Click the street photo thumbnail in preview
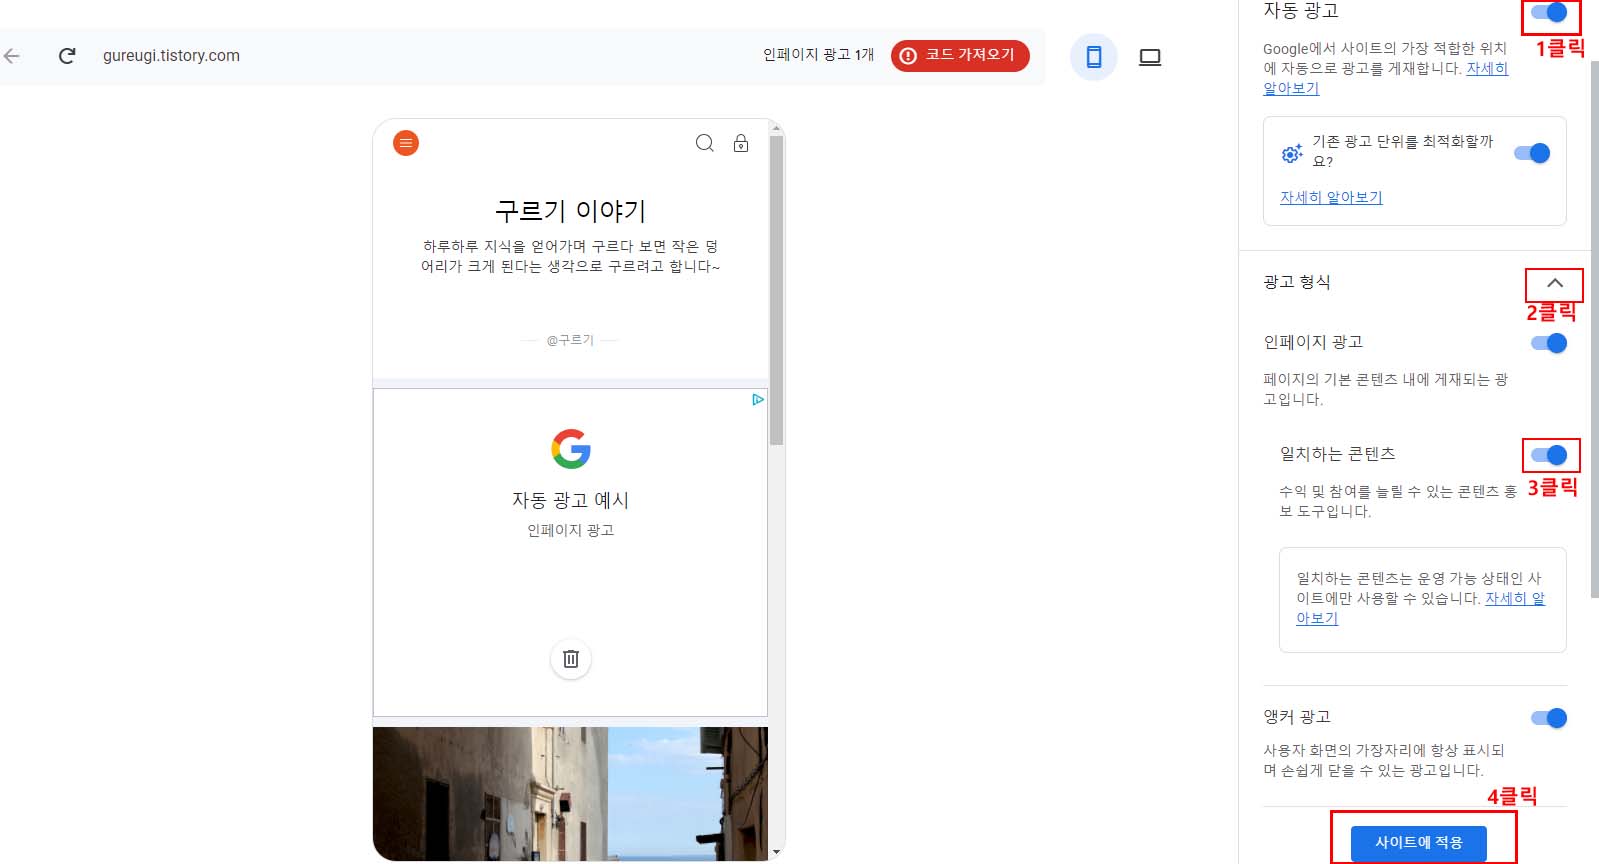The height and width of the screenshot is (864, 1599). [570, 793]
